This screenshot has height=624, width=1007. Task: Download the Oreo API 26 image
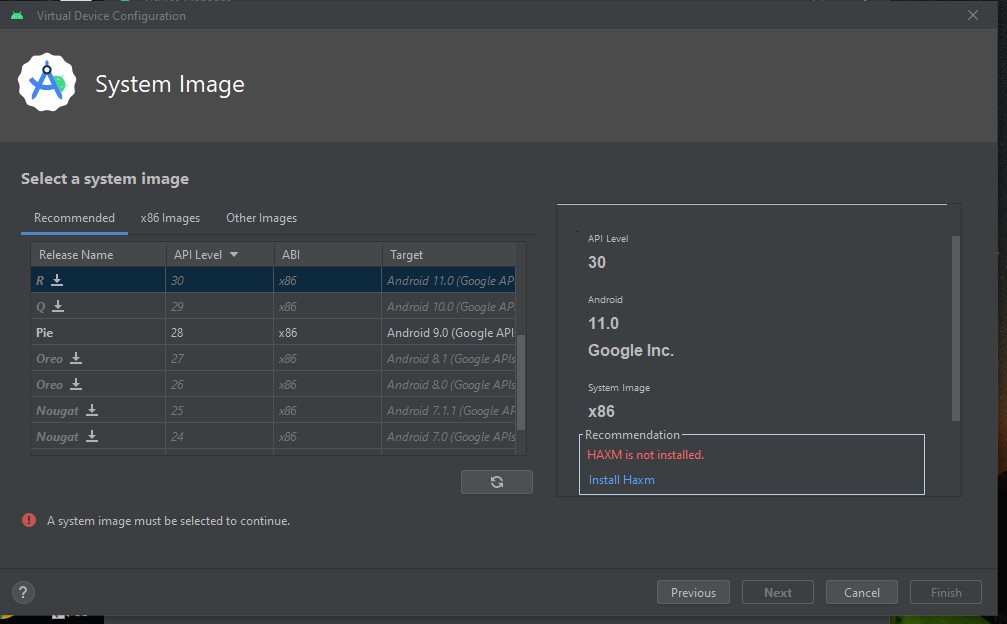coord(76,385)
